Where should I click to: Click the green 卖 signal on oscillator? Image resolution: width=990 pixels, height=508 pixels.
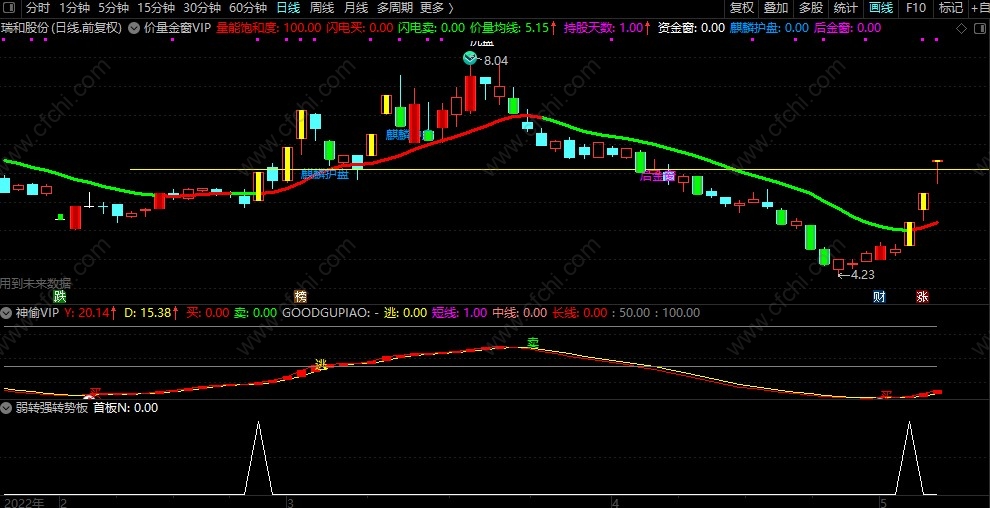tap(534, 343)
